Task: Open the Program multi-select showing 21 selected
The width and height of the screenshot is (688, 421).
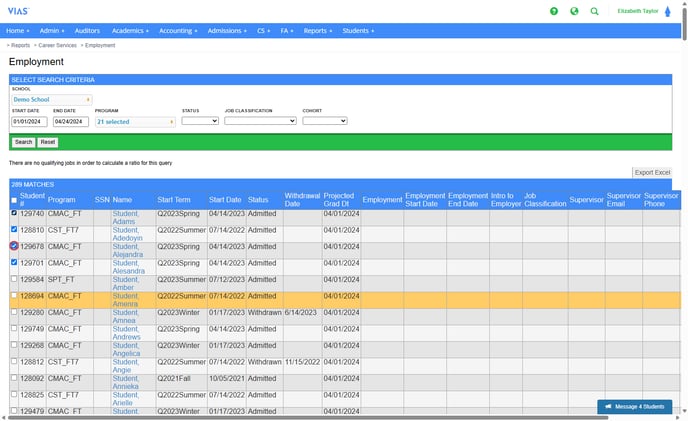Action: tap(135, 122)
